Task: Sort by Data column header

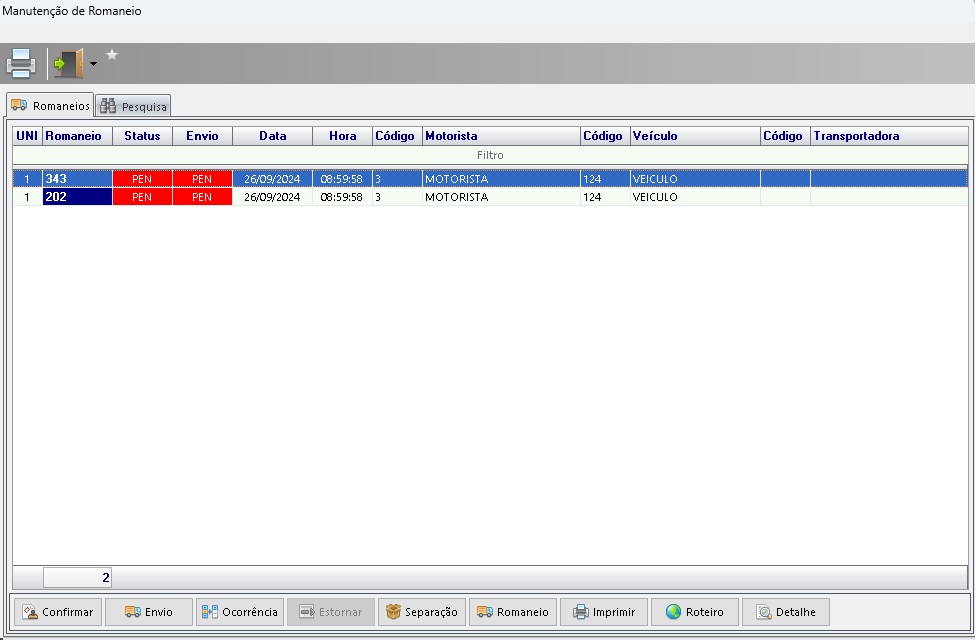Action: tap(272, 136)
